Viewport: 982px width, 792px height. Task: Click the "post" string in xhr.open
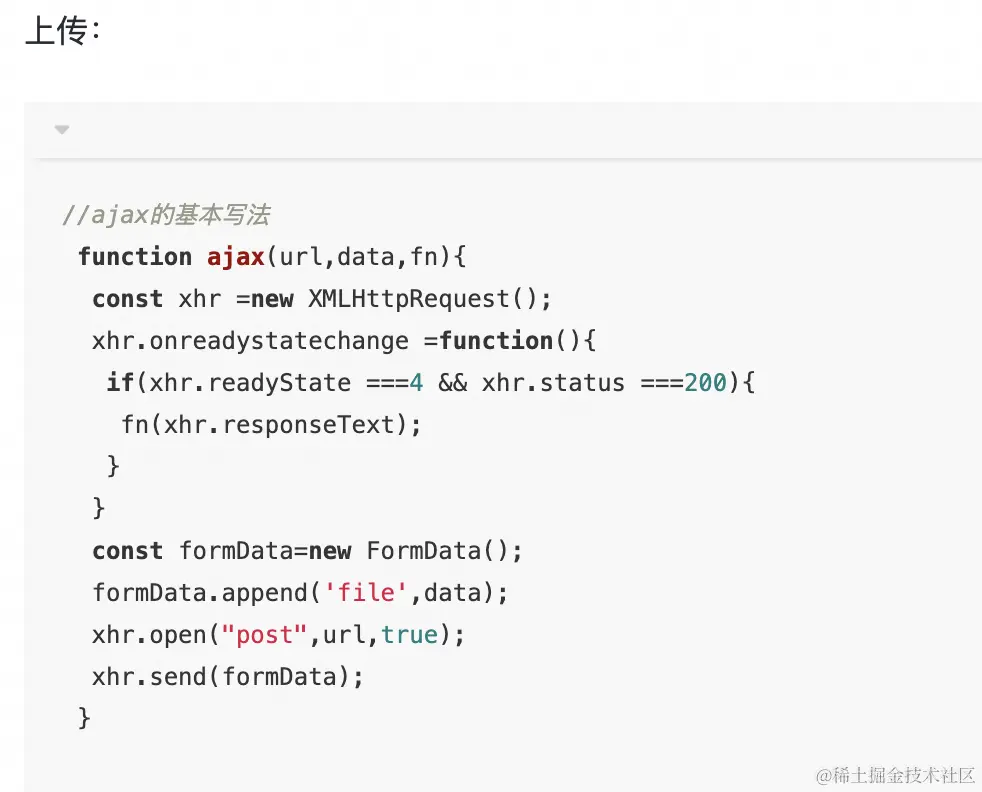(264, 635)
